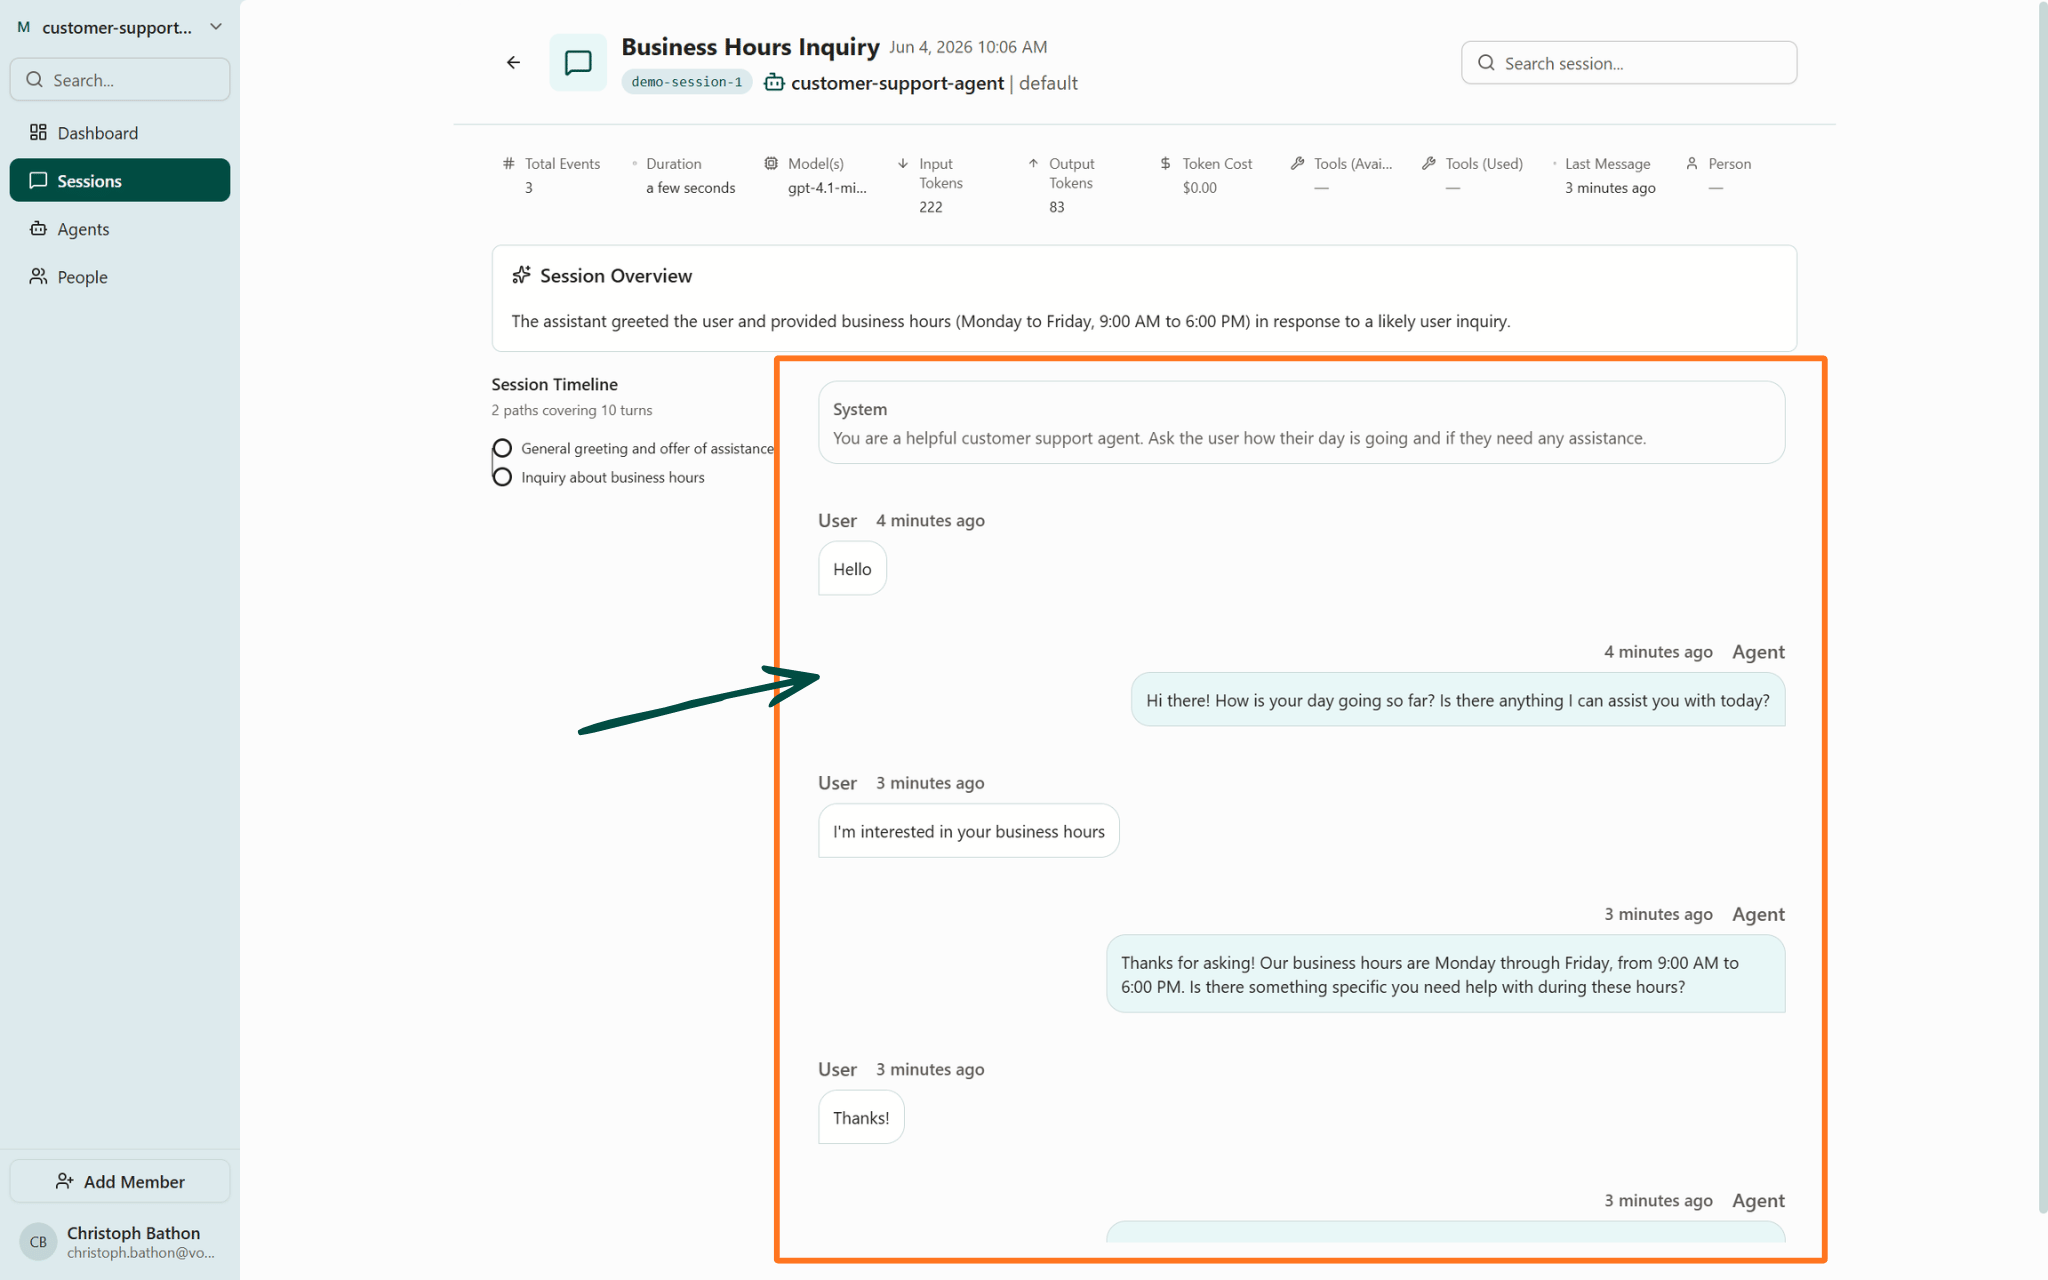Click the sidebar Search field
Screen dimensions: 2048x1280
tap(120, 79)
